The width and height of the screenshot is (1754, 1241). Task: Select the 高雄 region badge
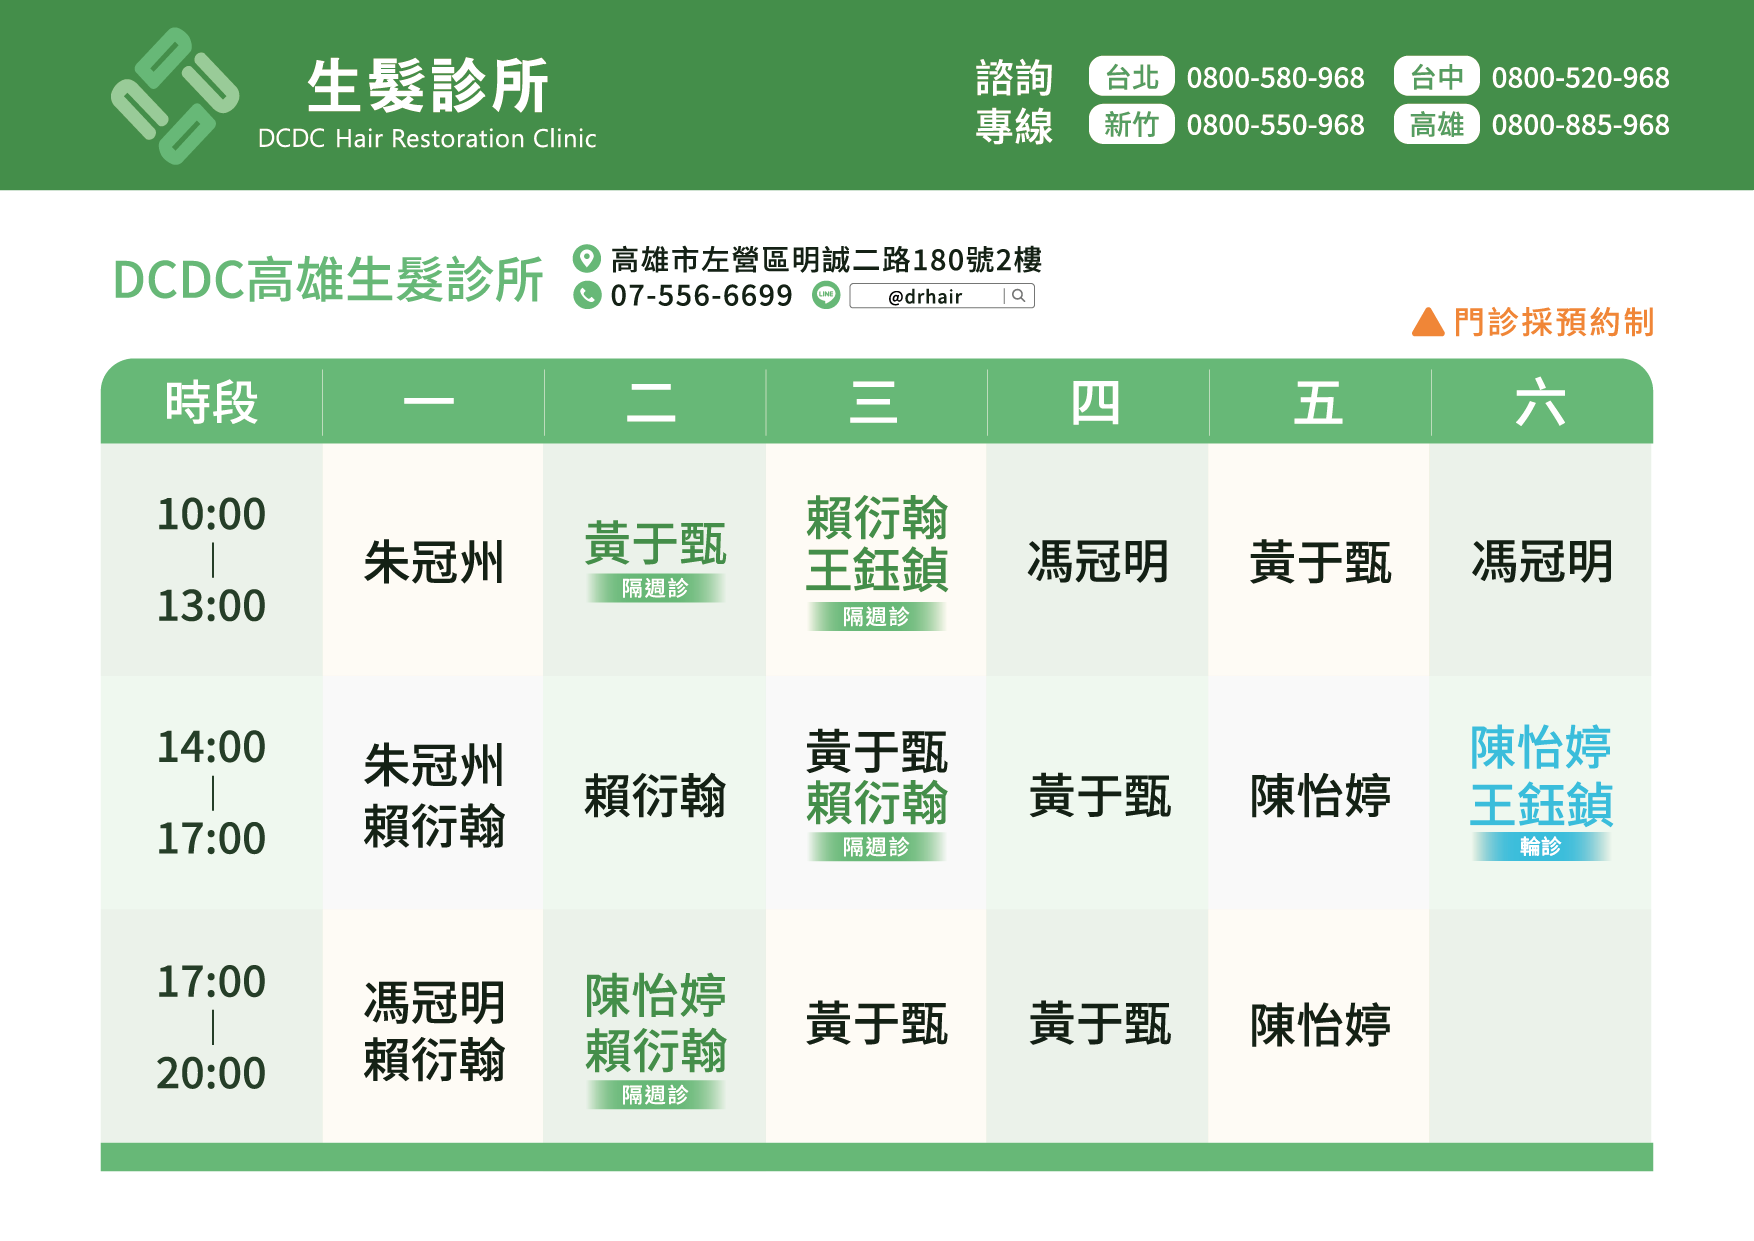click(x=1436, y=125)
